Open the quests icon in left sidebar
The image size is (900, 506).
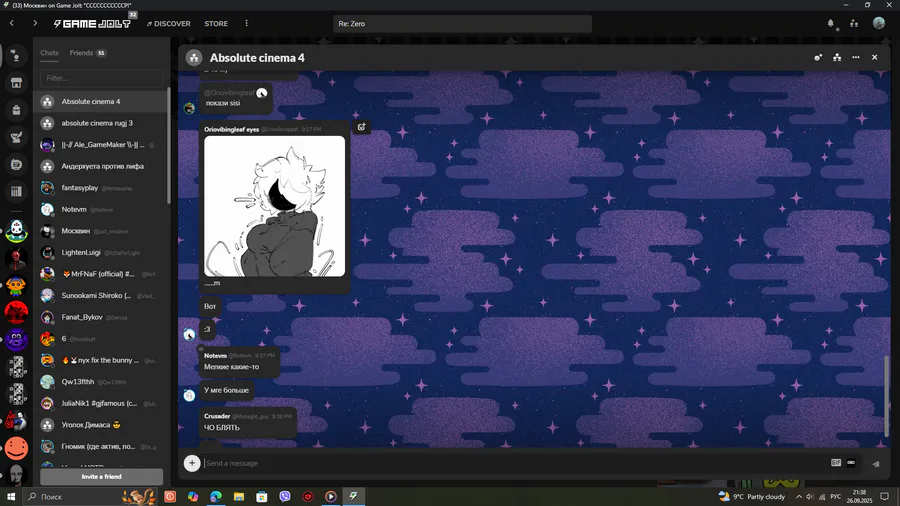coord(16,137)
